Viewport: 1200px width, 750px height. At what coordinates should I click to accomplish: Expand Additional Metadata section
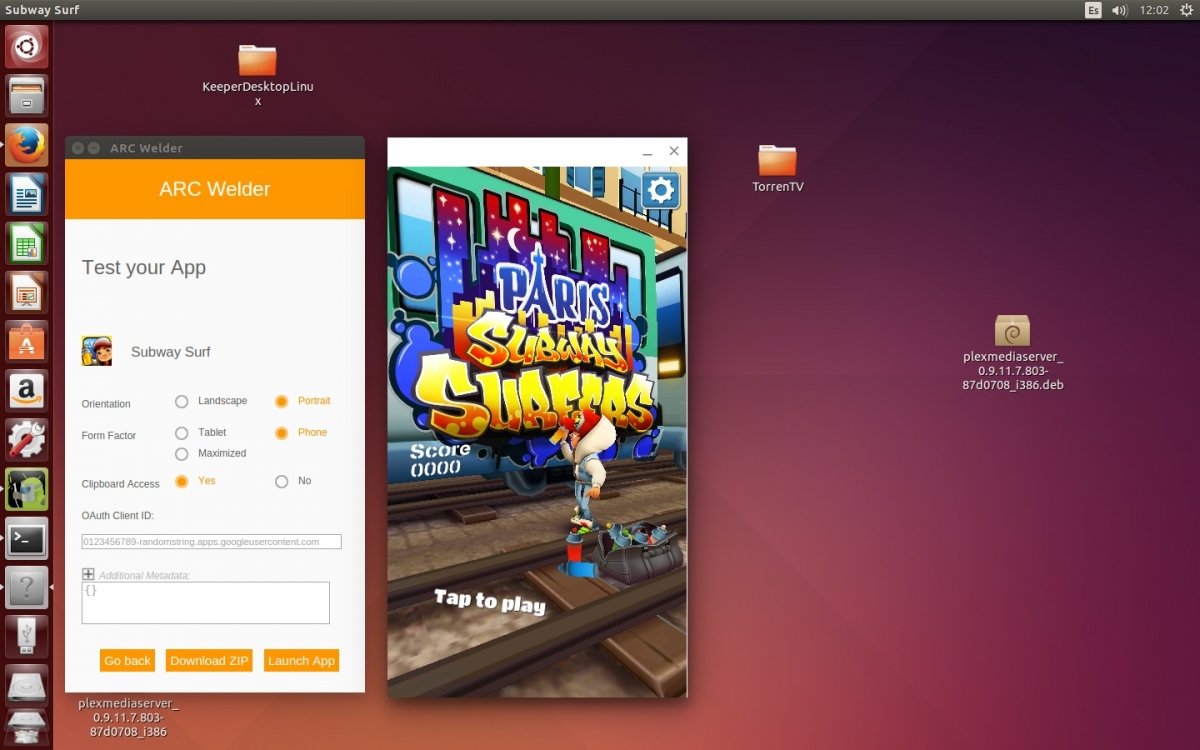pos(88,574)
